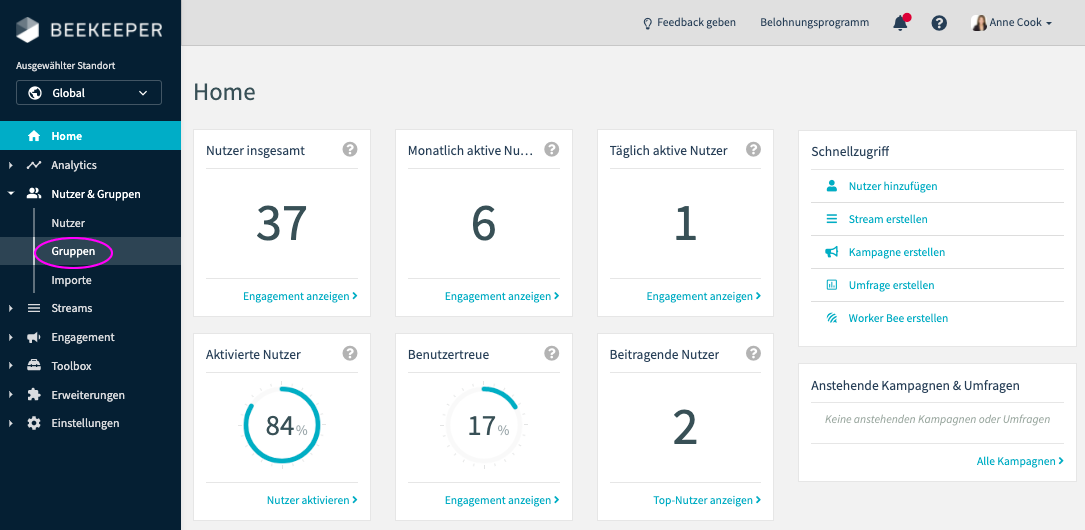
Task: Open the Global location dropdown
Action: pyautogui.click(x=89, y=93)
